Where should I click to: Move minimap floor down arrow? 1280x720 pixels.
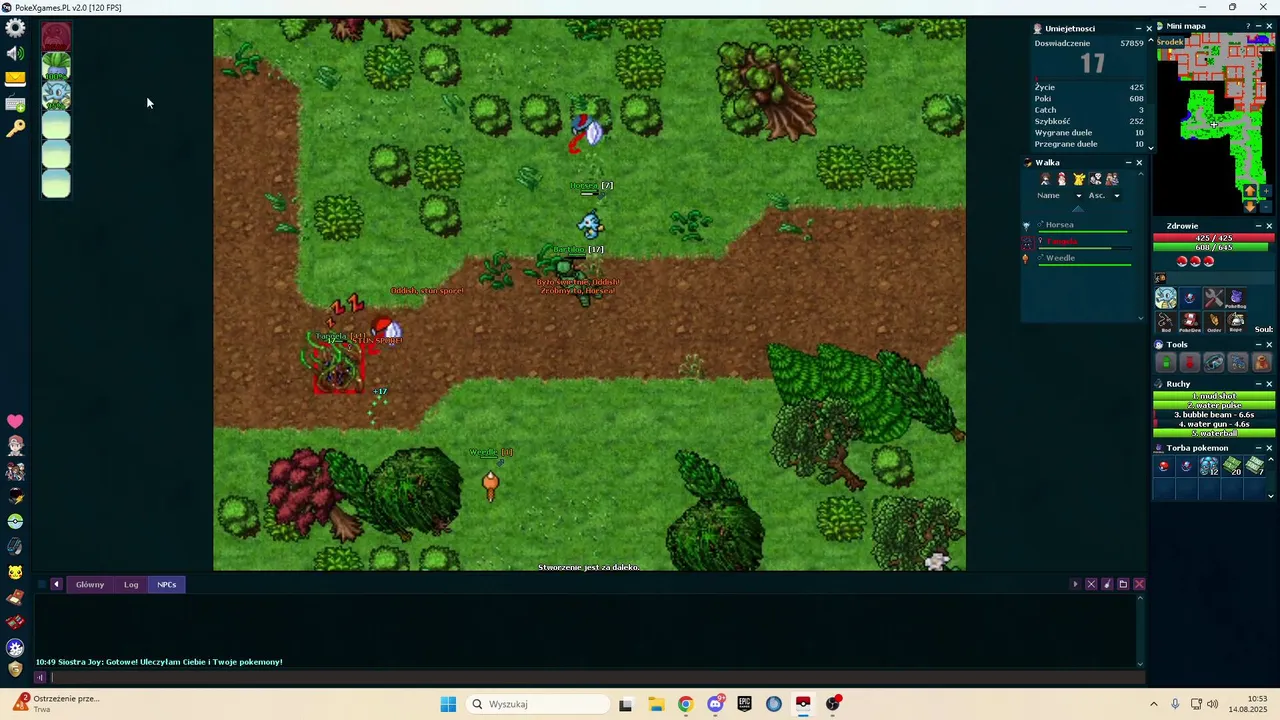[1249, 206]
